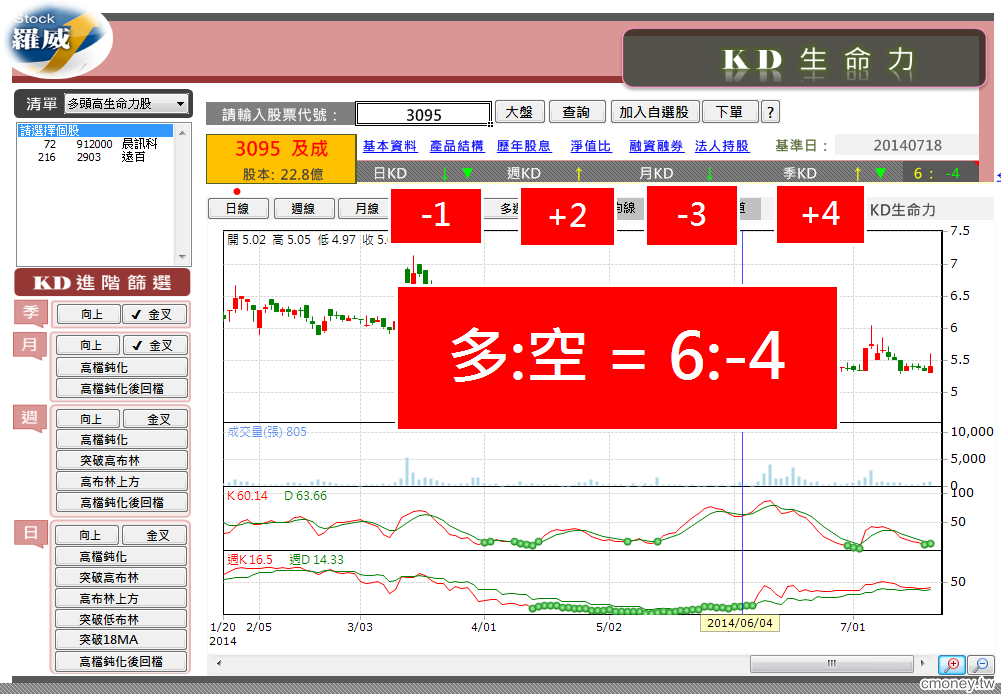This screenshot has height=694, width=1001.
Task: Toggle 日 突破低布林 filter
Action: [121, 619]
